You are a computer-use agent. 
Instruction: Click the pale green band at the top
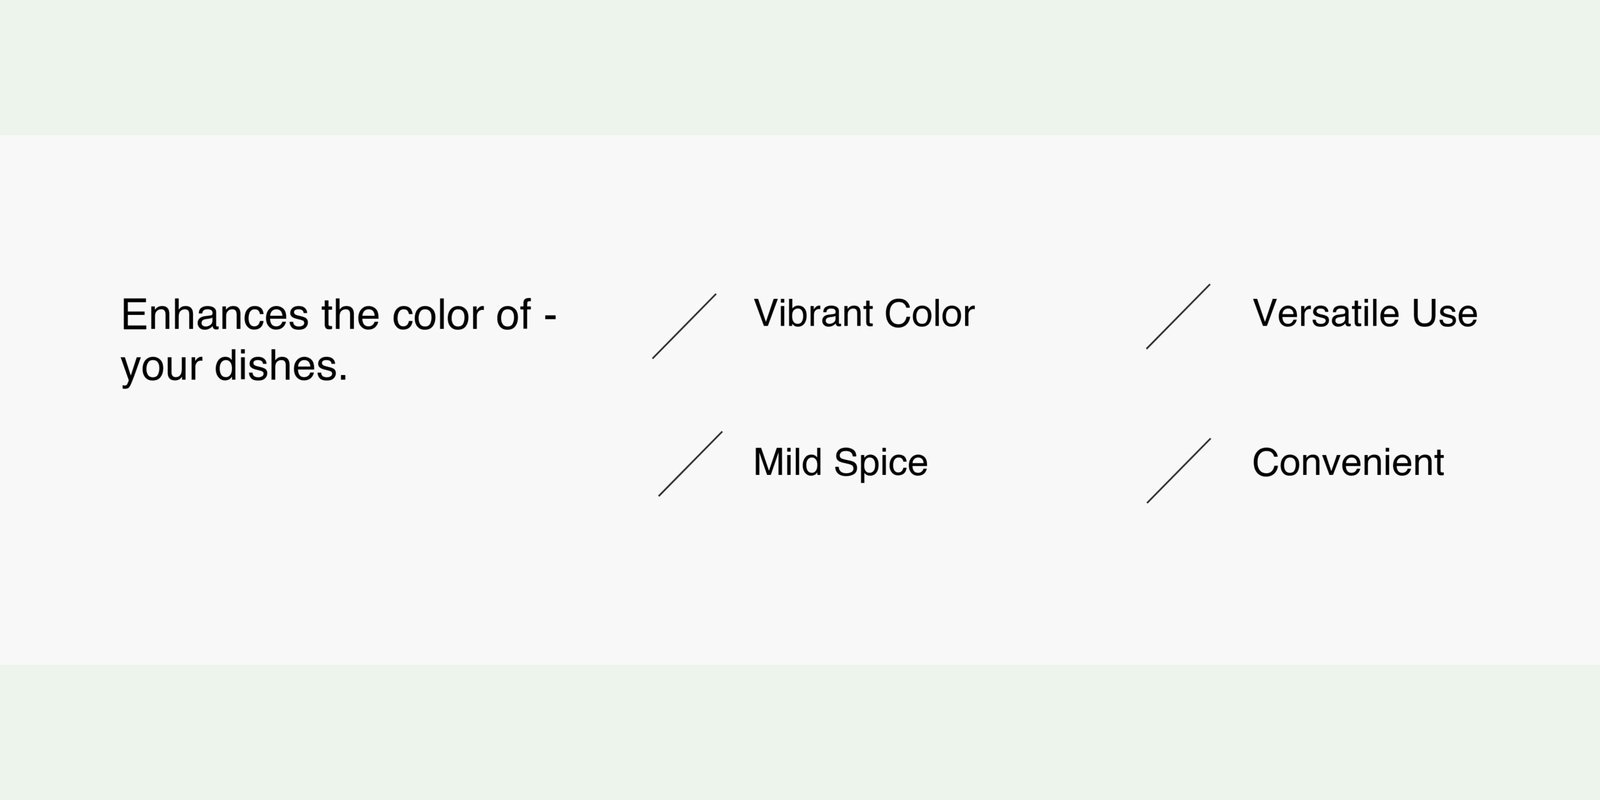pos(800,66)
